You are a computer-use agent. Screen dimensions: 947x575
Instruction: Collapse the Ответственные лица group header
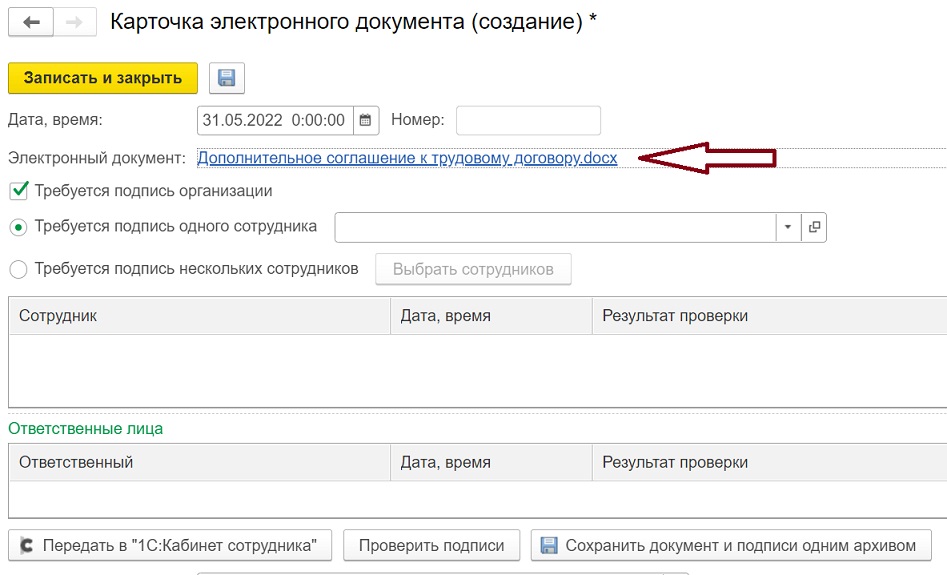tap(85, 428)
